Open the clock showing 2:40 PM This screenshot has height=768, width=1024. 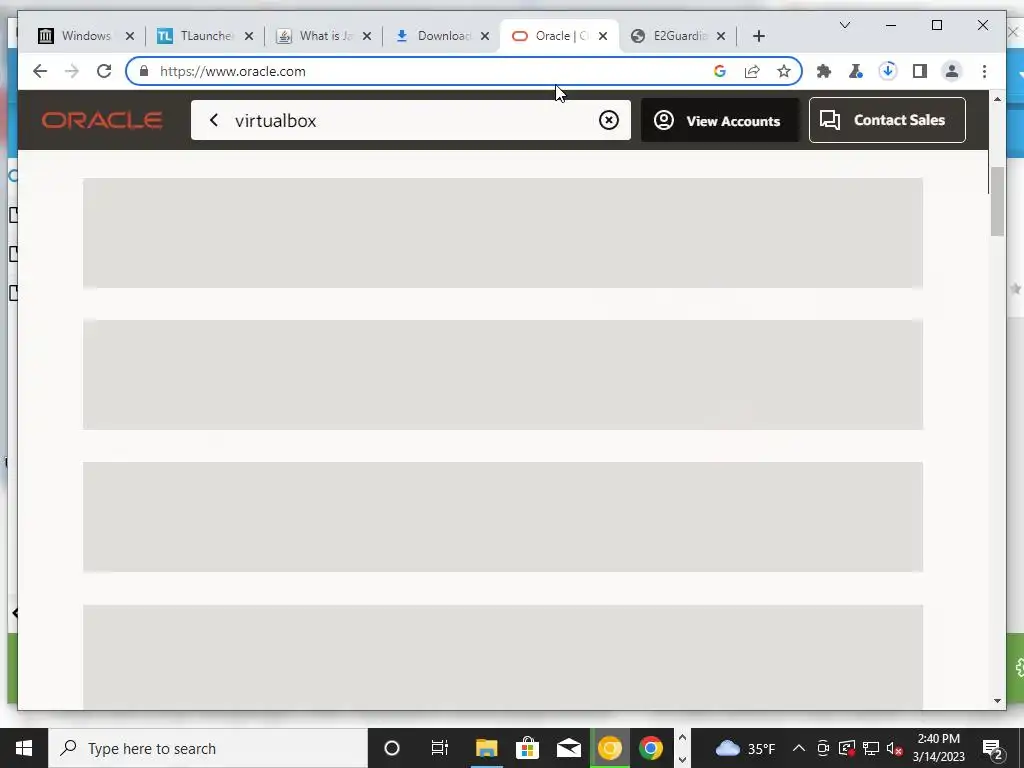point(938,748)
